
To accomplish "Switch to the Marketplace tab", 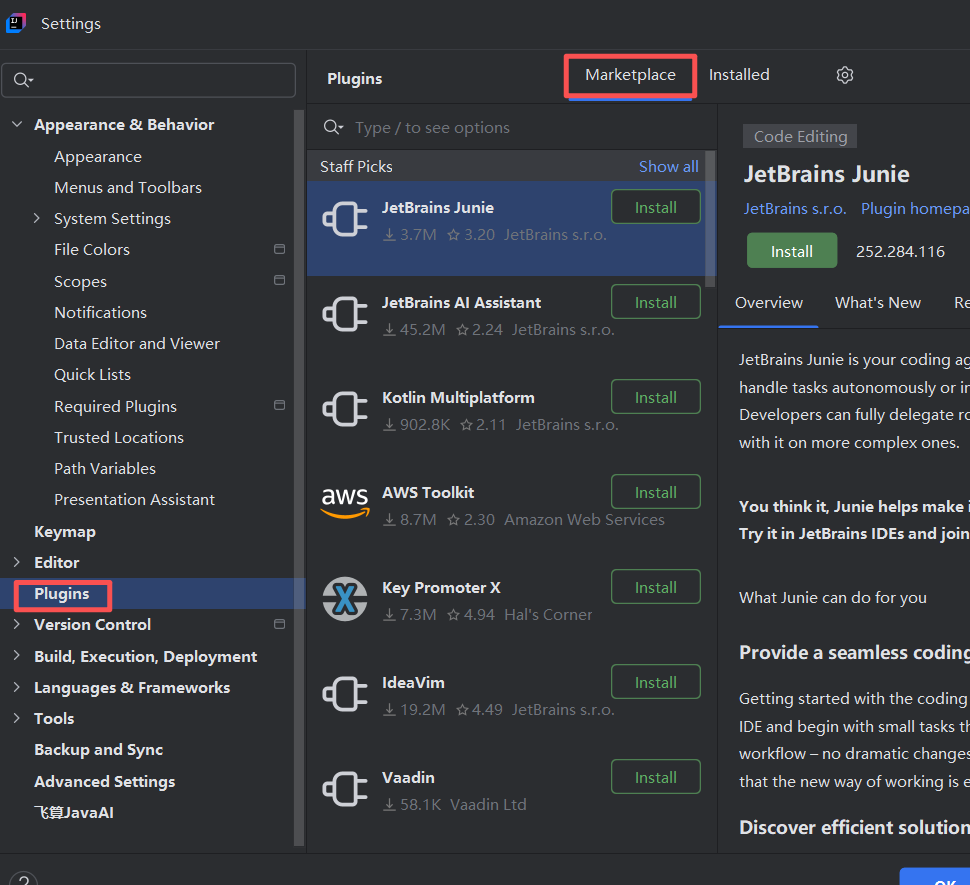I will tap(630, 75).
